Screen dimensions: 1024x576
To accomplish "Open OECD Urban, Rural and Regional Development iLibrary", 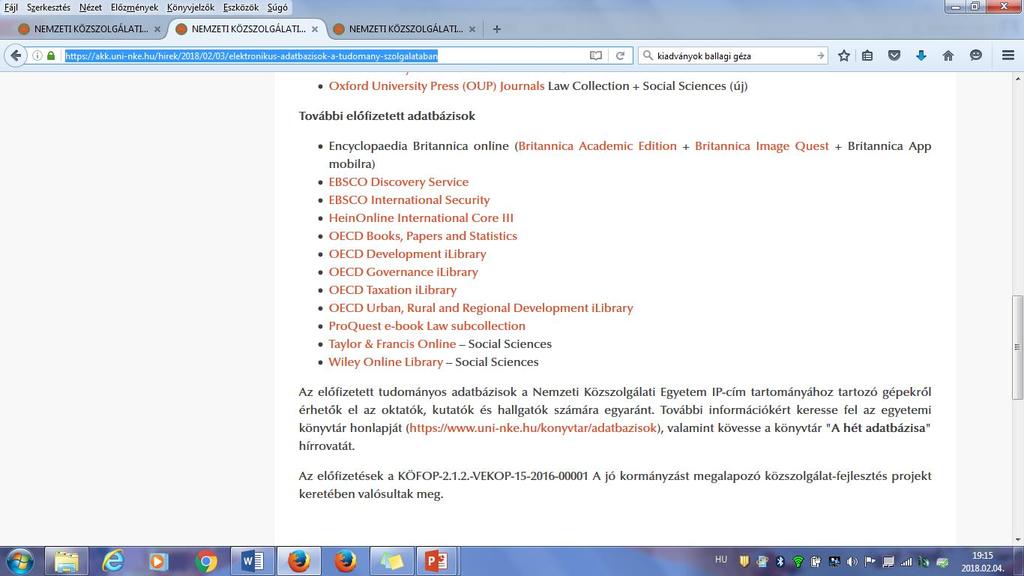I will [481, 308].
